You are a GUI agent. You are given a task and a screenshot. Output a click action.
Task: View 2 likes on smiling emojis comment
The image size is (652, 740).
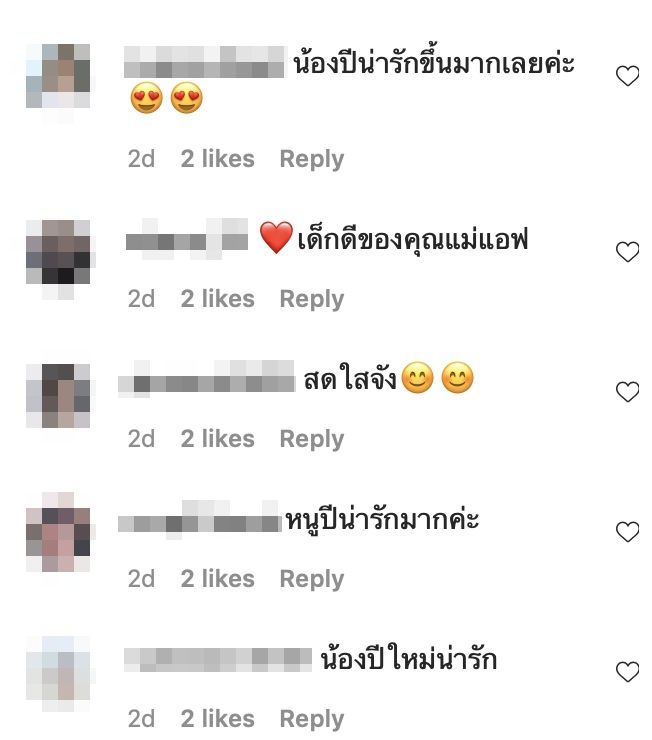click(217, 439)
